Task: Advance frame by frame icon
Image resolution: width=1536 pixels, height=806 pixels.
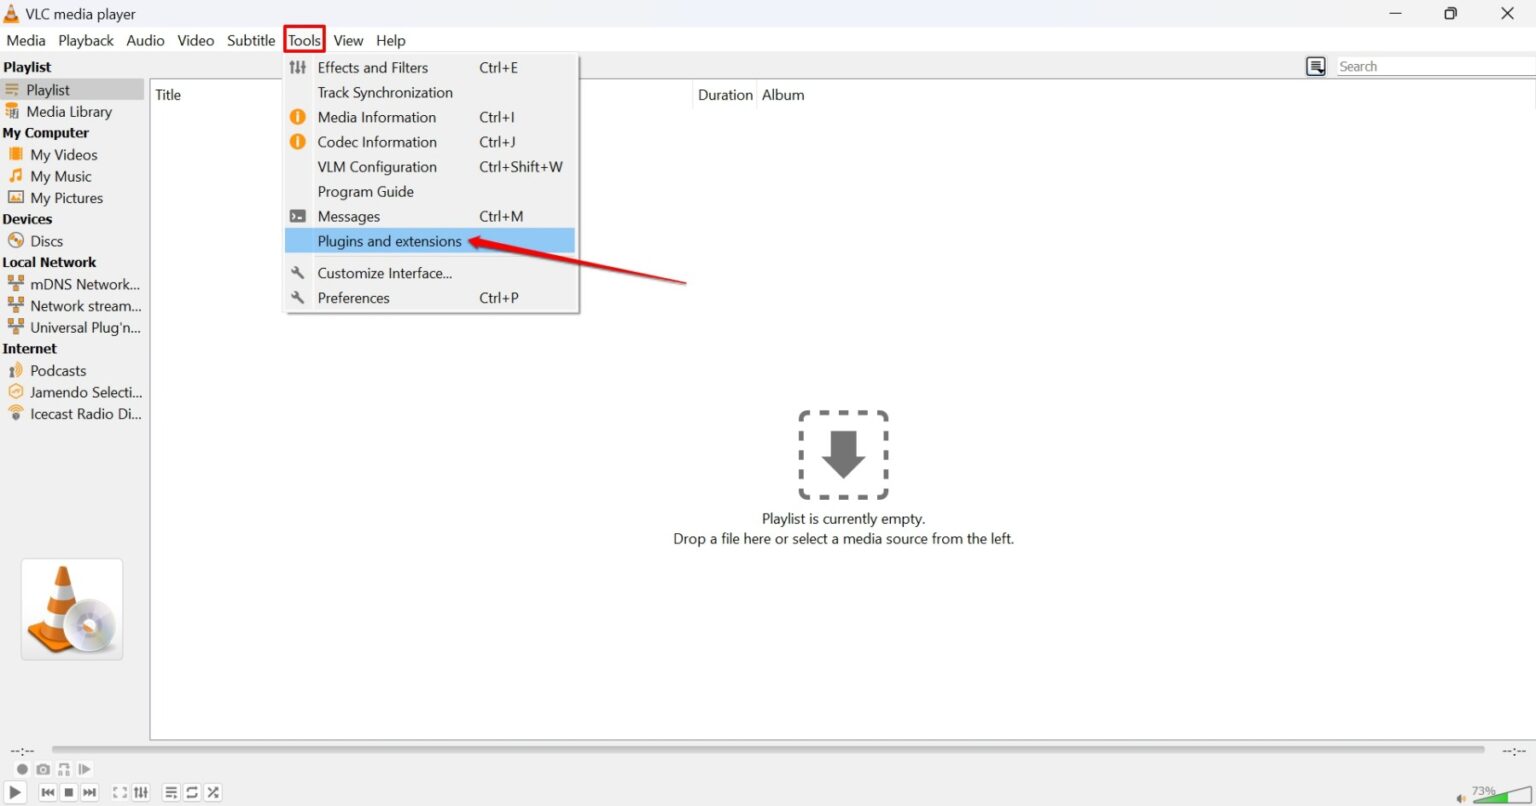Action: [x=85, y=769]
